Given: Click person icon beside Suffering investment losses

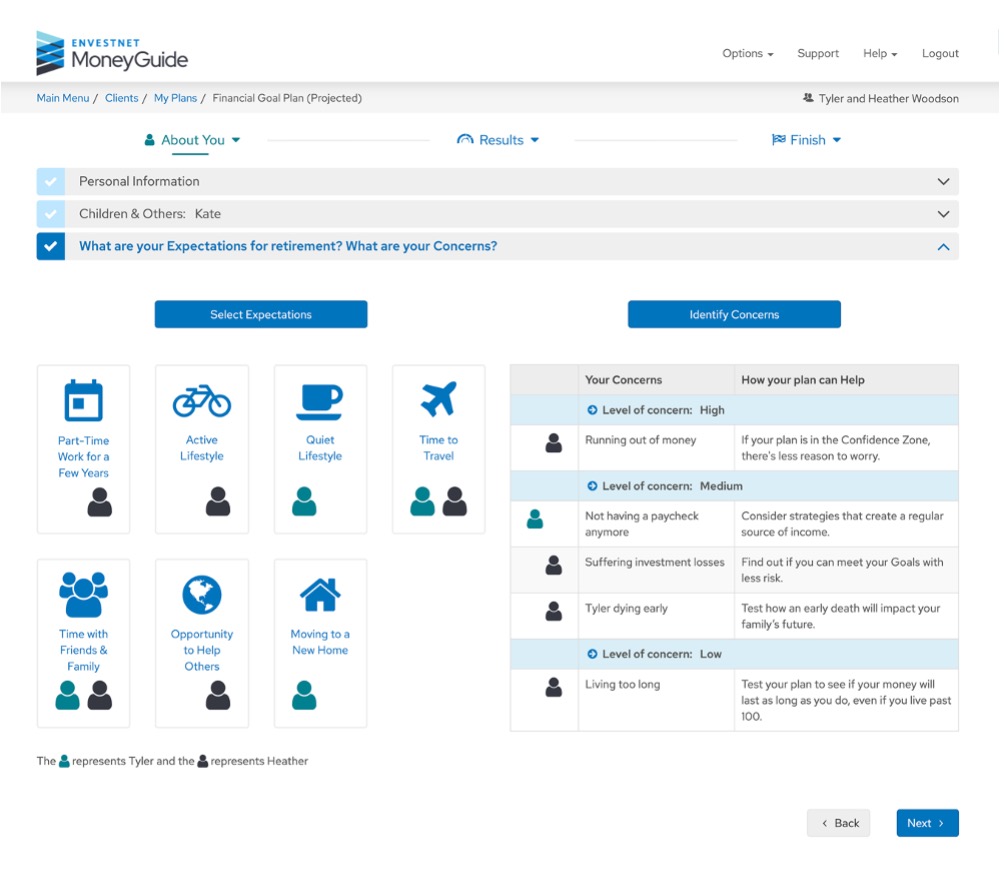Looking at the screenshot, I should click(x=554, y=565).
